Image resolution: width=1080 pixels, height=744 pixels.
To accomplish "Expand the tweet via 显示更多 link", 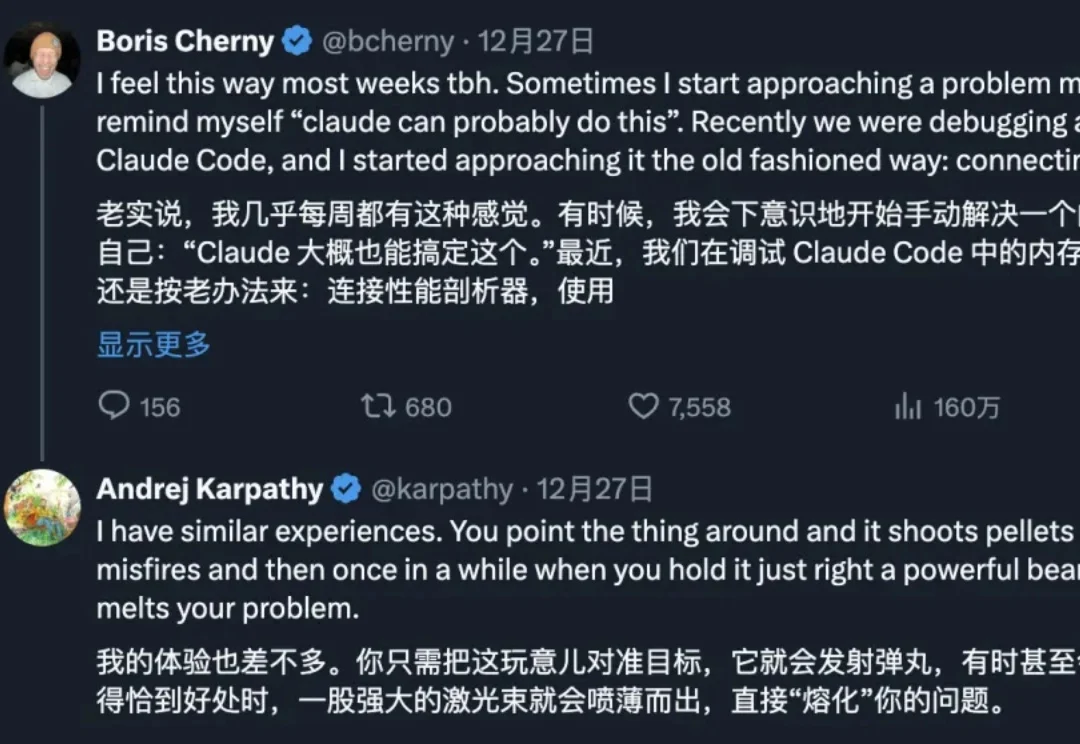I will tap(152, 343).
